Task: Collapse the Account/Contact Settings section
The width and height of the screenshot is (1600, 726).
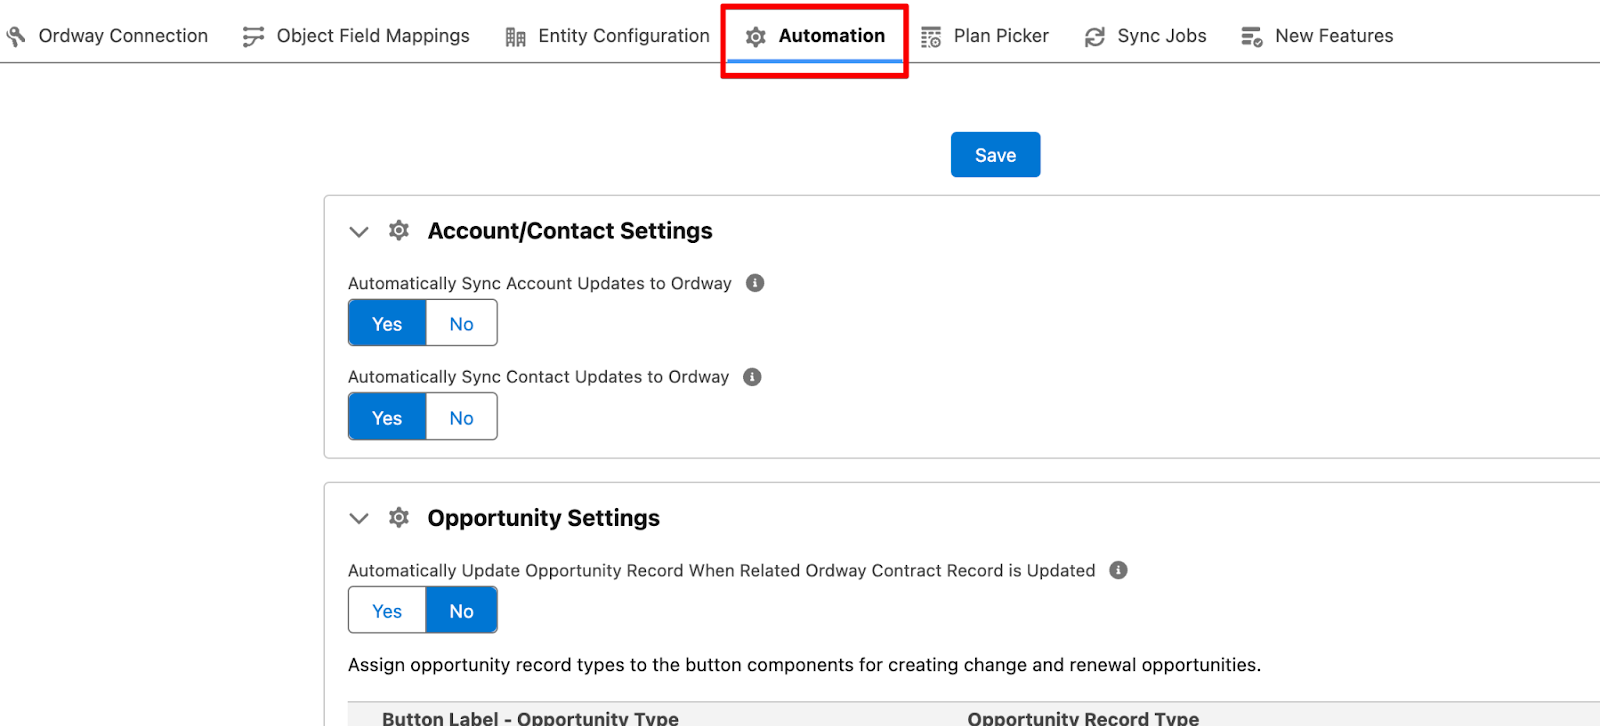Action: pos(359,232)
